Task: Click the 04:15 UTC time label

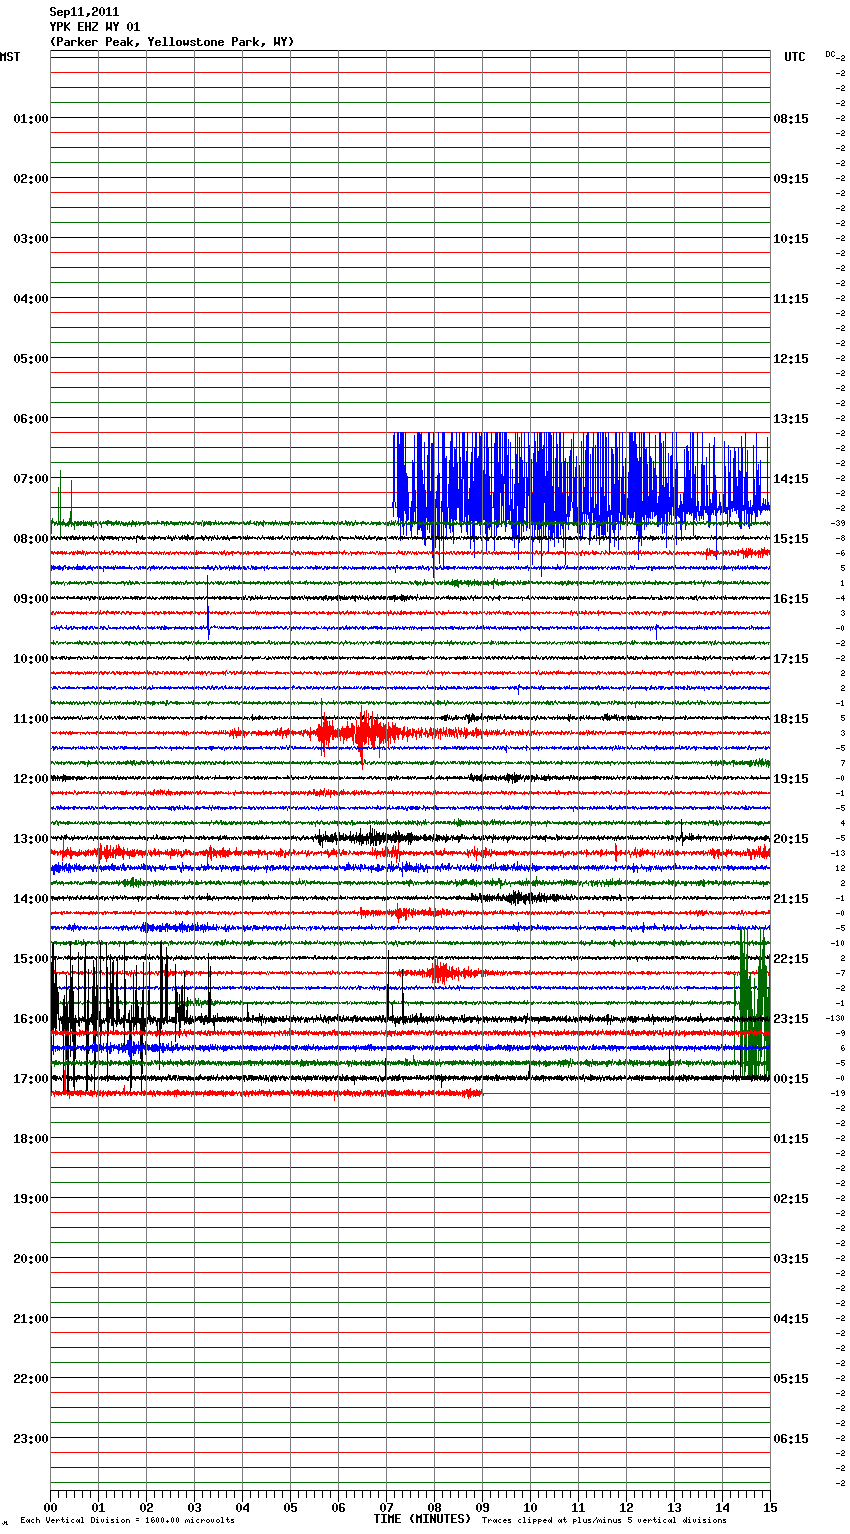Action: pyautogui.click(x=791, y=1319)
